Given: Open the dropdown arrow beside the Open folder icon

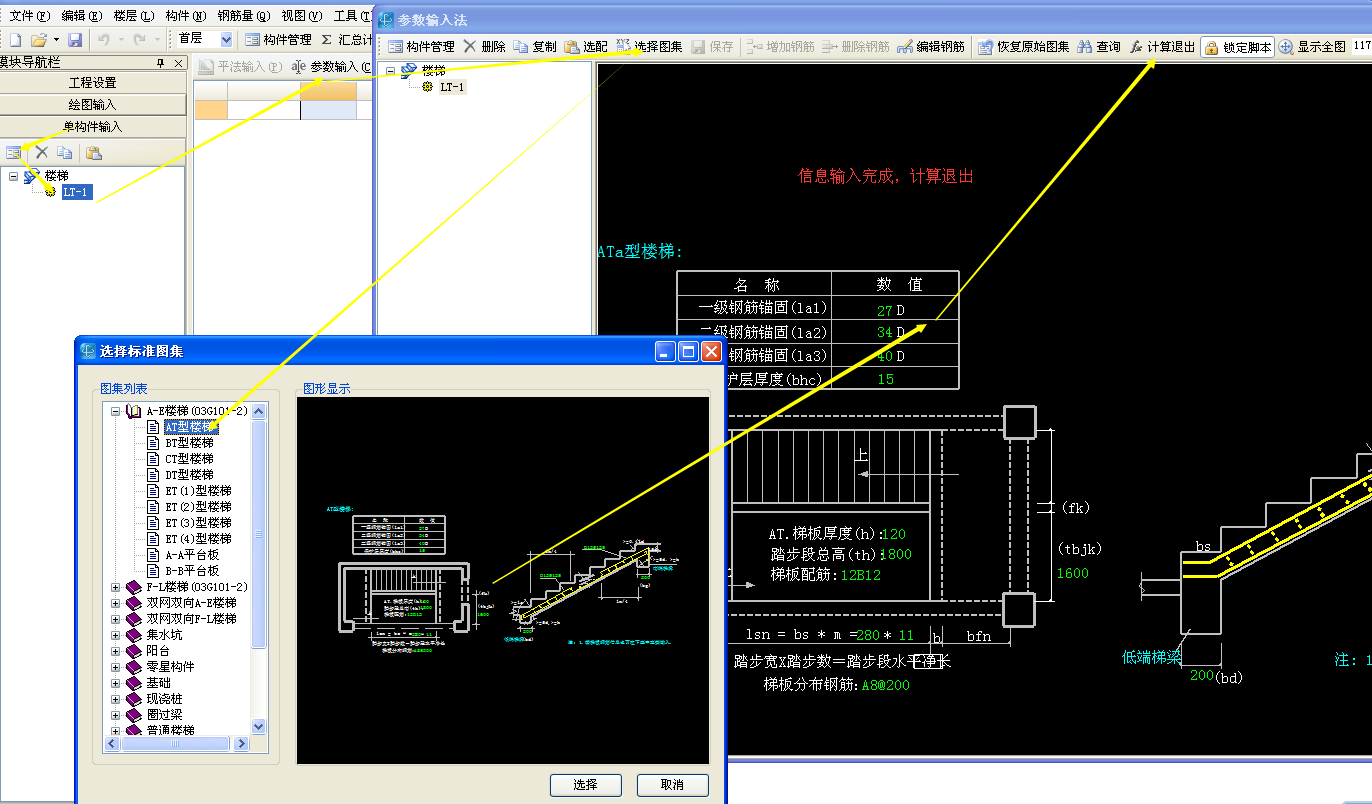Looking at the screenshot, I should [x=55, y=40].
